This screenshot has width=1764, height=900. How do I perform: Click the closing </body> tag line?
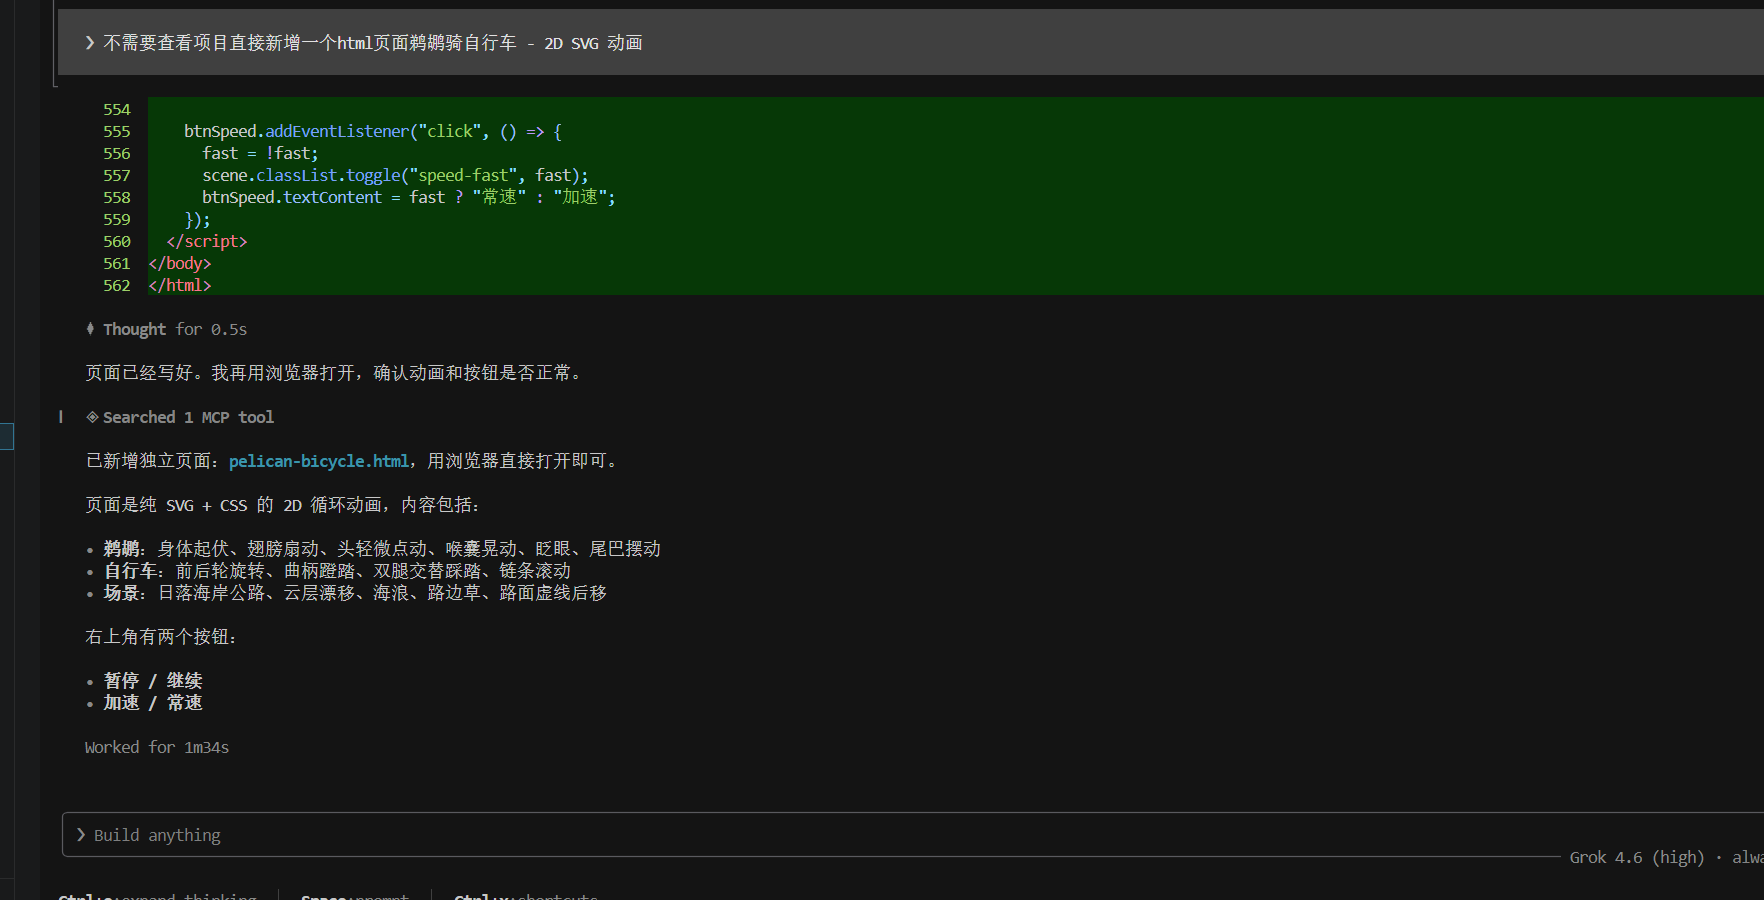pyautogui.click(x=180, y=263)
